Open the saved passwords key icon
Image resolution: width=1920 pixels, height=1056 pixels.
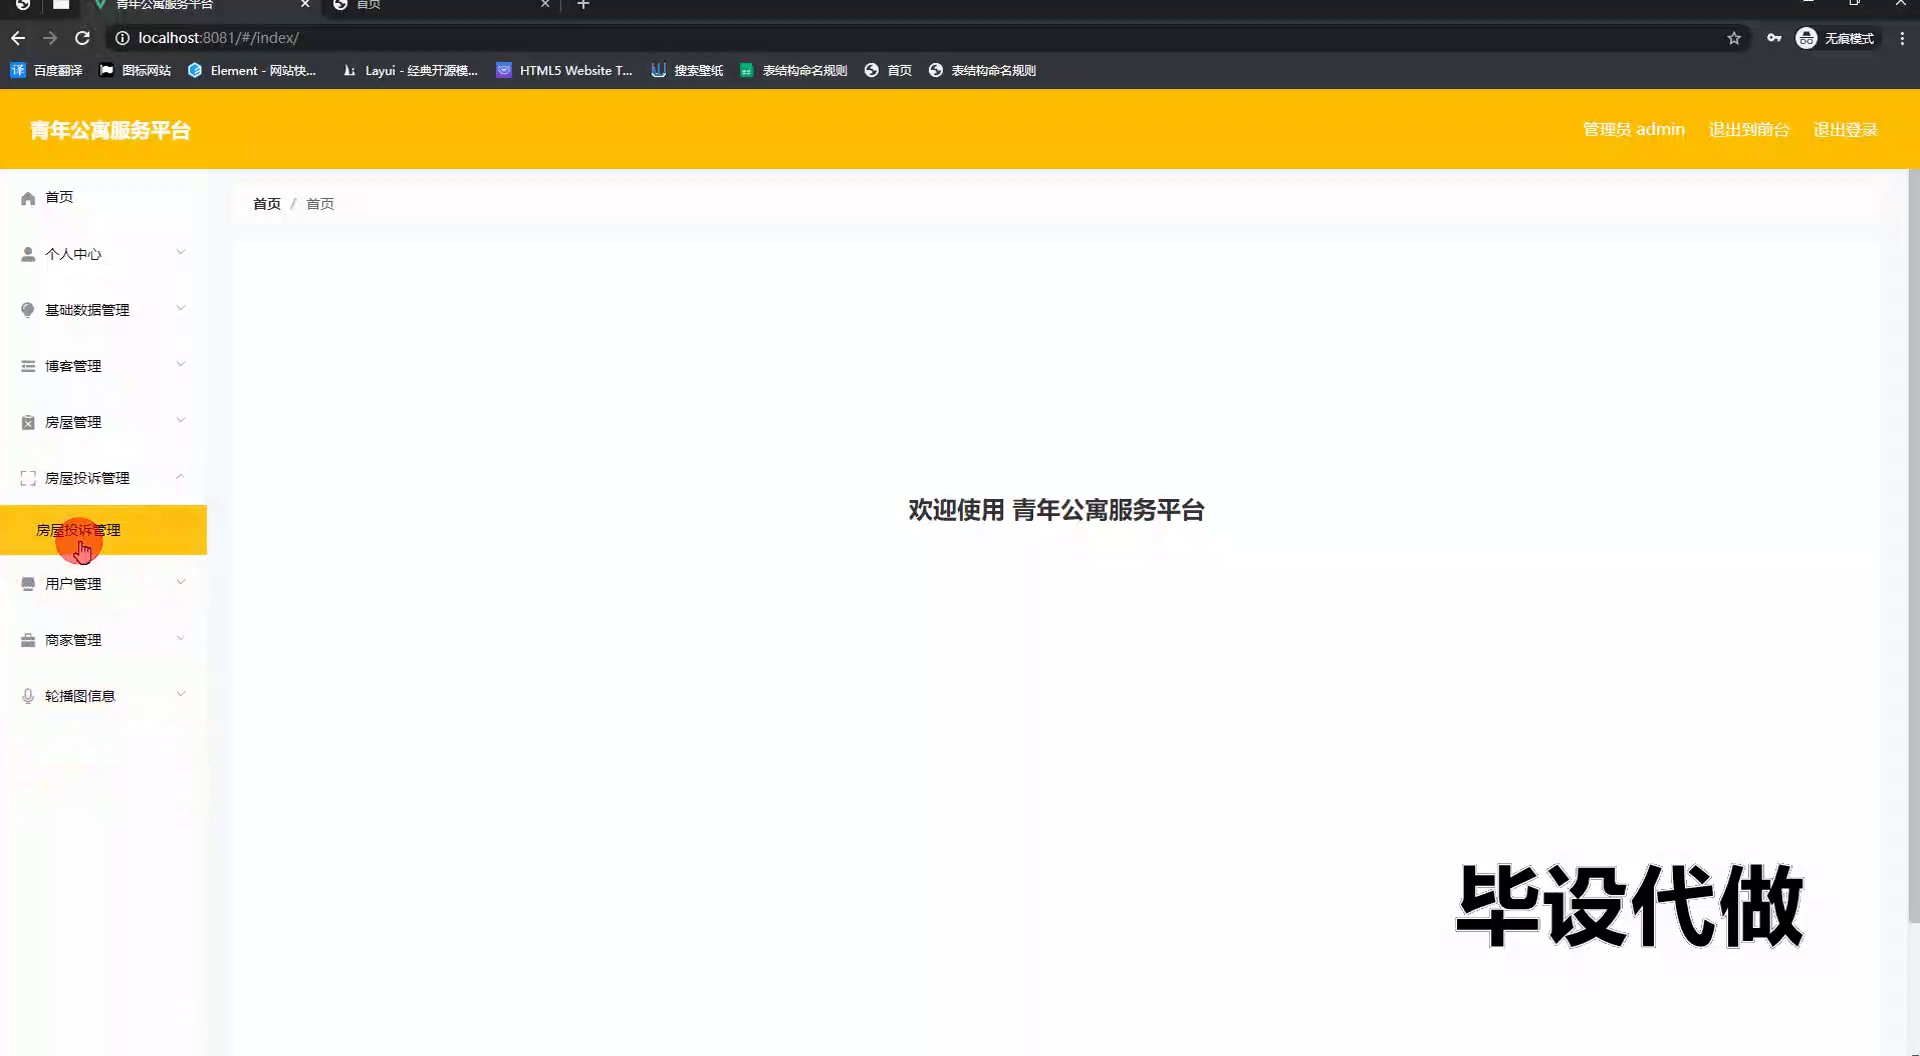click(1774, 38)
